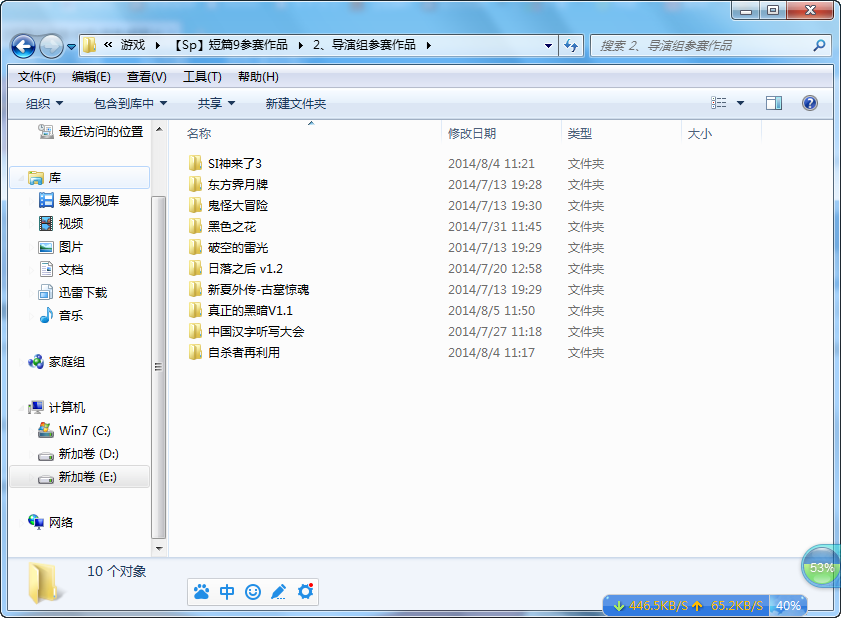Click the 40% network speed indicator
841x618 pixels.
(x=788, y=606)
